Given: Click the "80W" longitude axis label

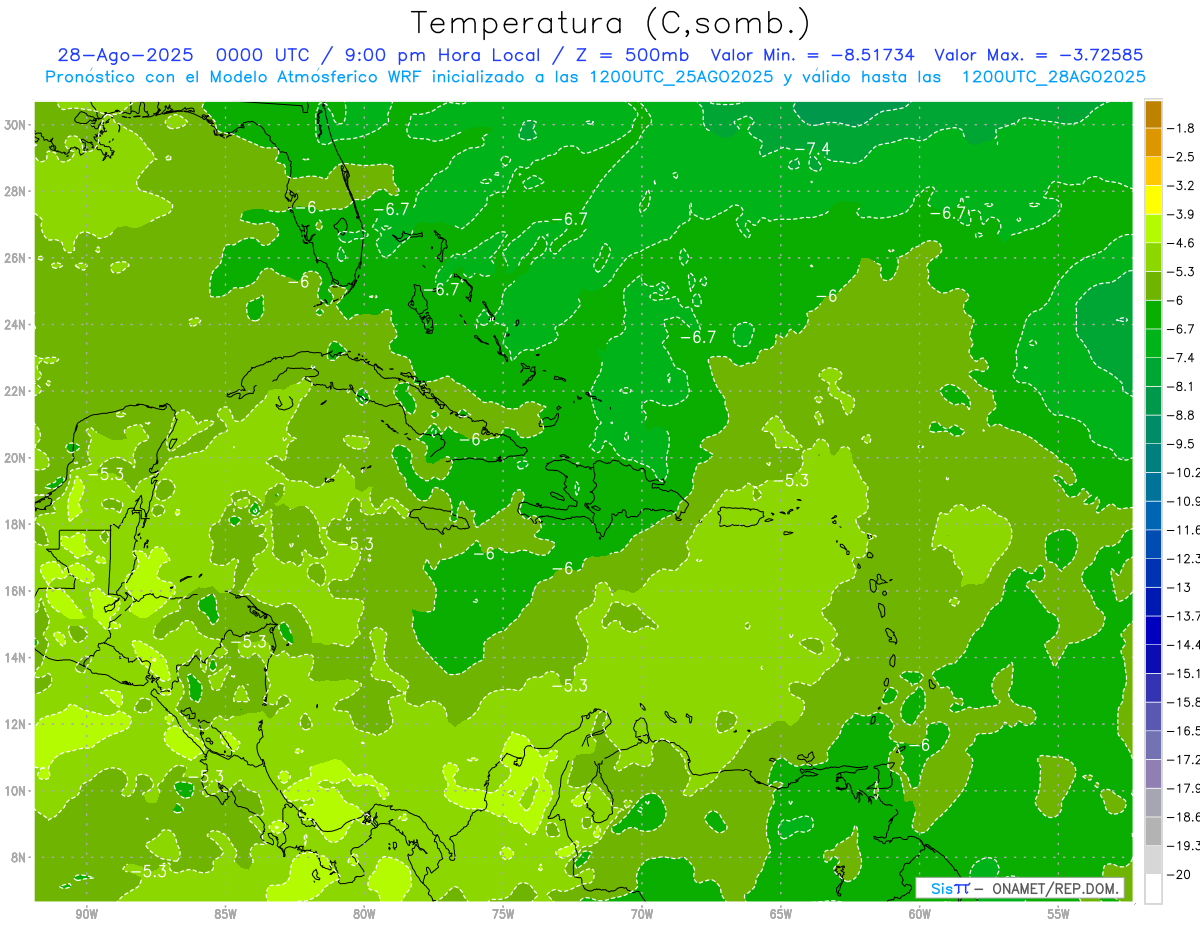Looking at the screenshot, I should [x=364, y=914].
